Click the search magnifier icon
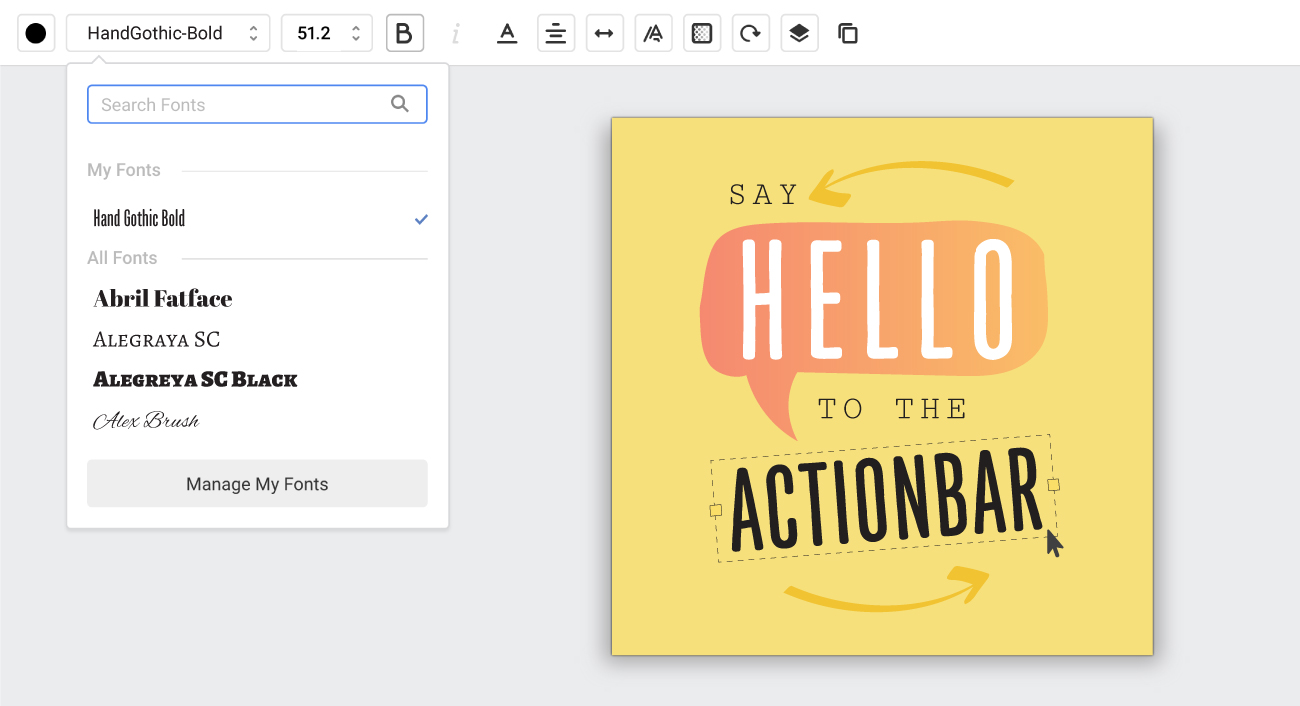1300x706 pixels. [400, 104]
